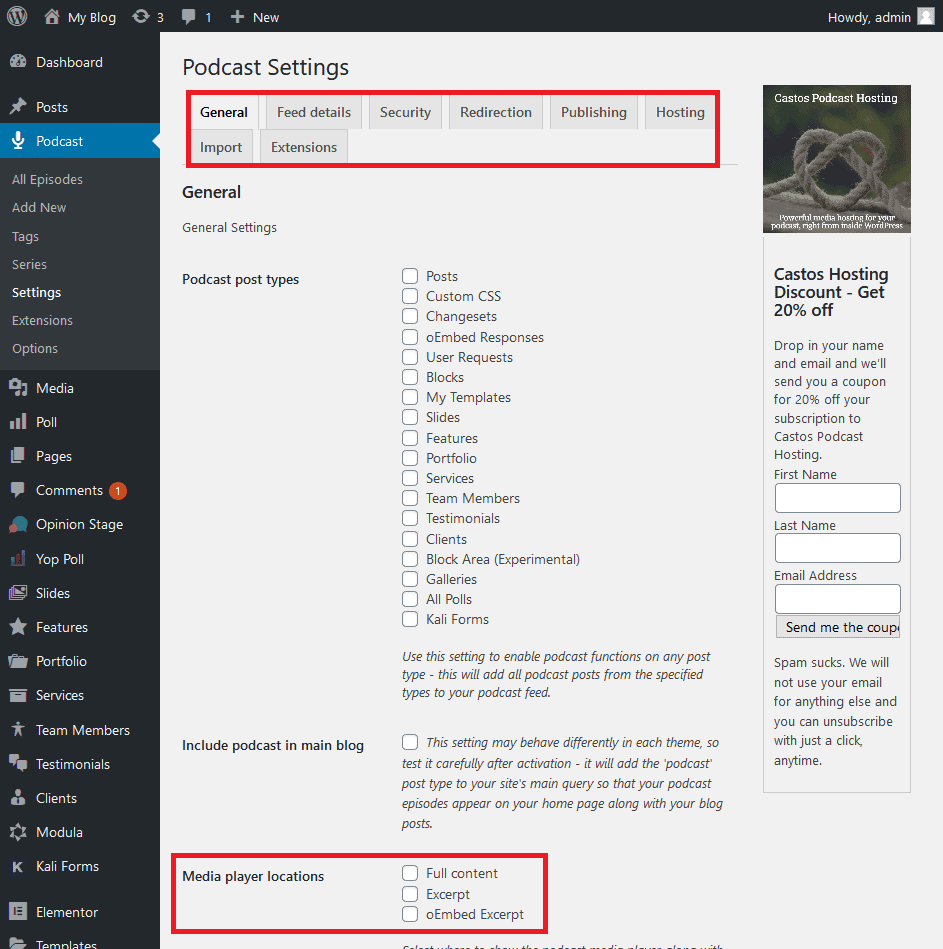Enable Posts as a podcast post type
Screen dimensions: 943x949
pyautogui.click(x=409, y=276)
